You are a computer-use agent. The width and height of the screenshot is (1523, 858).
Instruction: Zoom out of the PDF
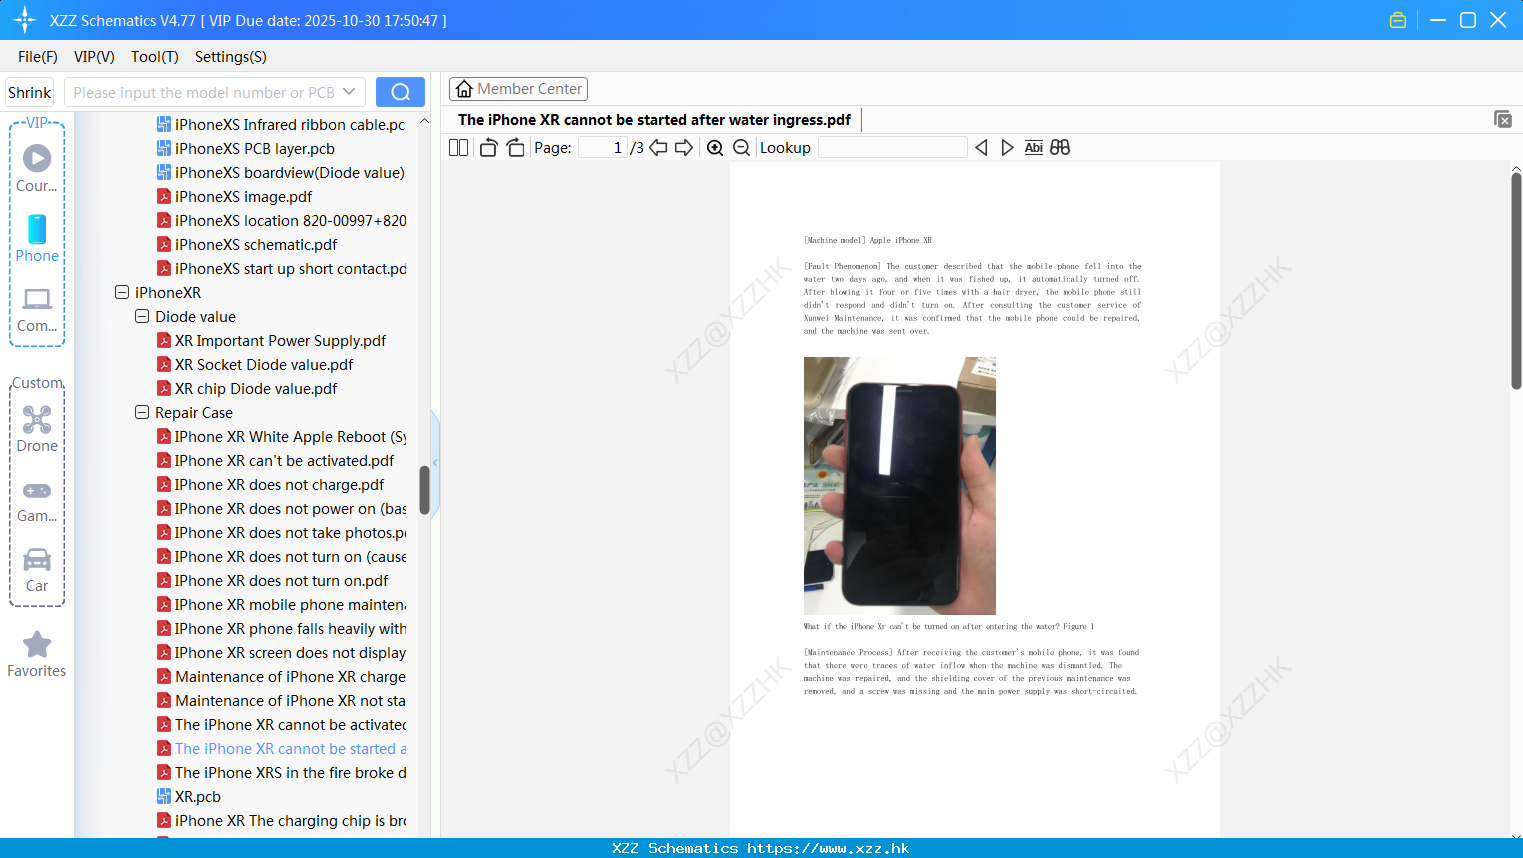click(x=742, y=147)
